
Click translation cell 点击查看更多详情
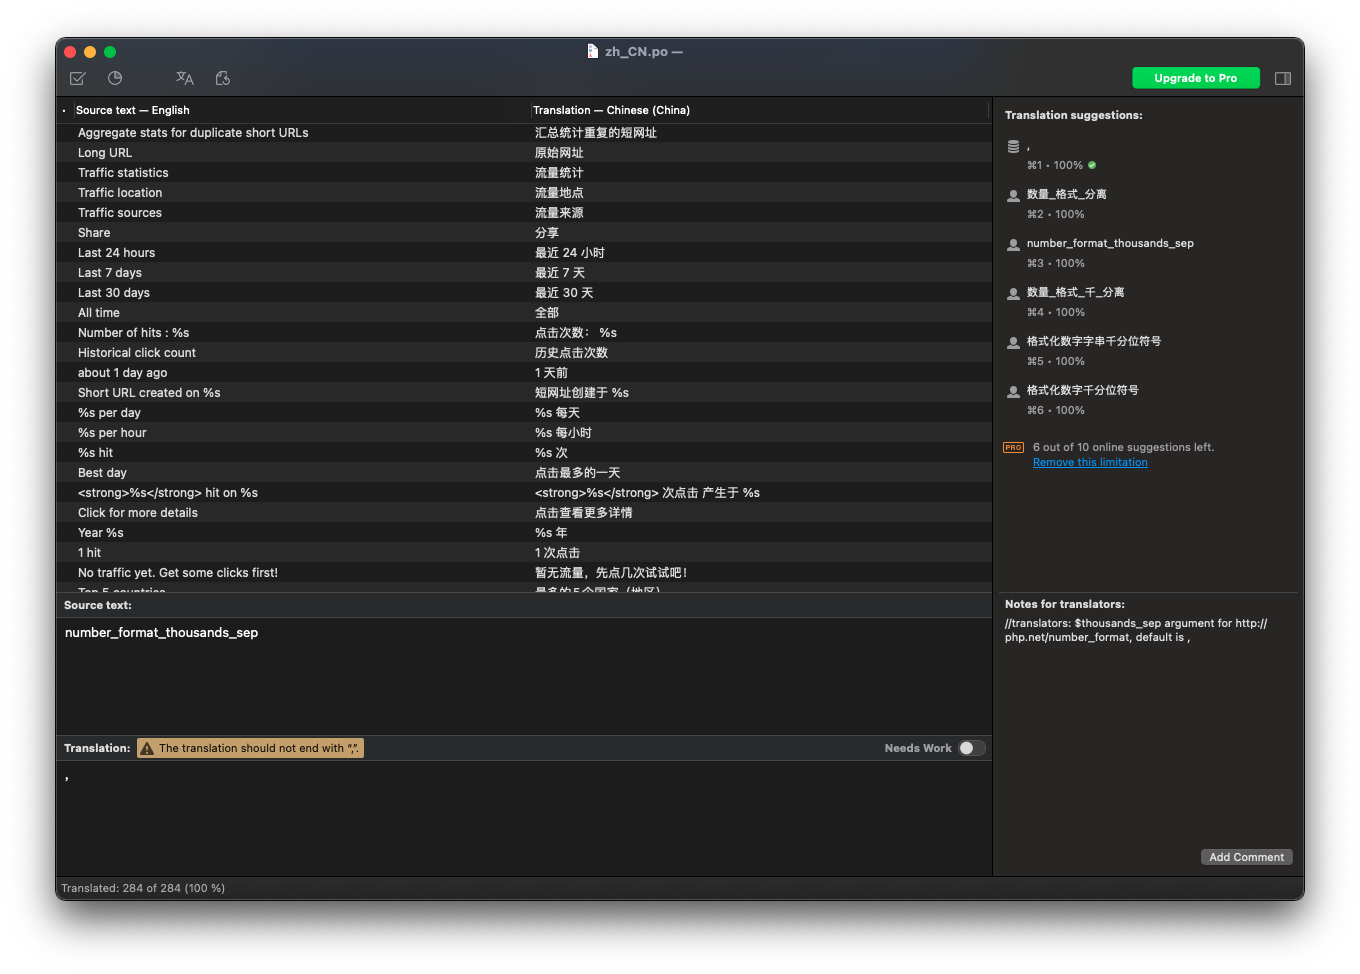coord(583,512)
